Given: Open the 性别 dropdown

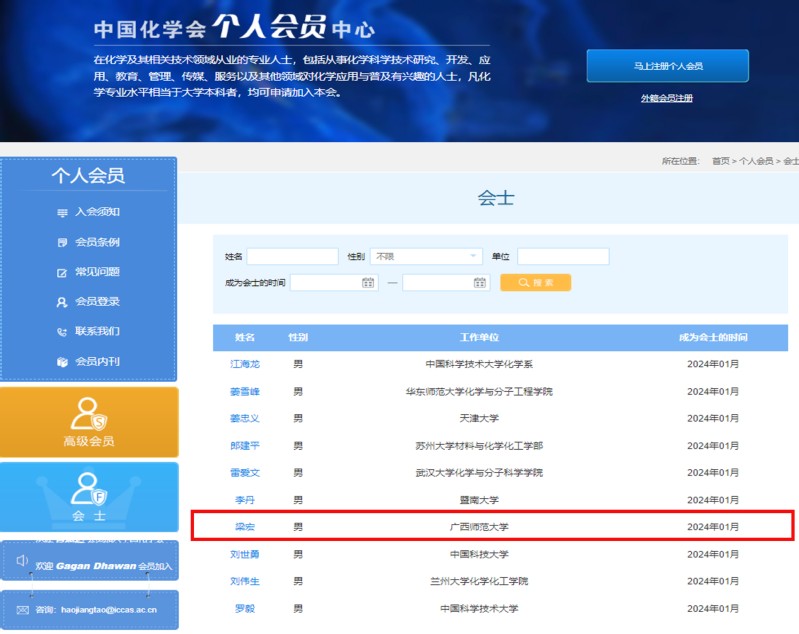Looking at the screenshot, I should pos(426,256).
